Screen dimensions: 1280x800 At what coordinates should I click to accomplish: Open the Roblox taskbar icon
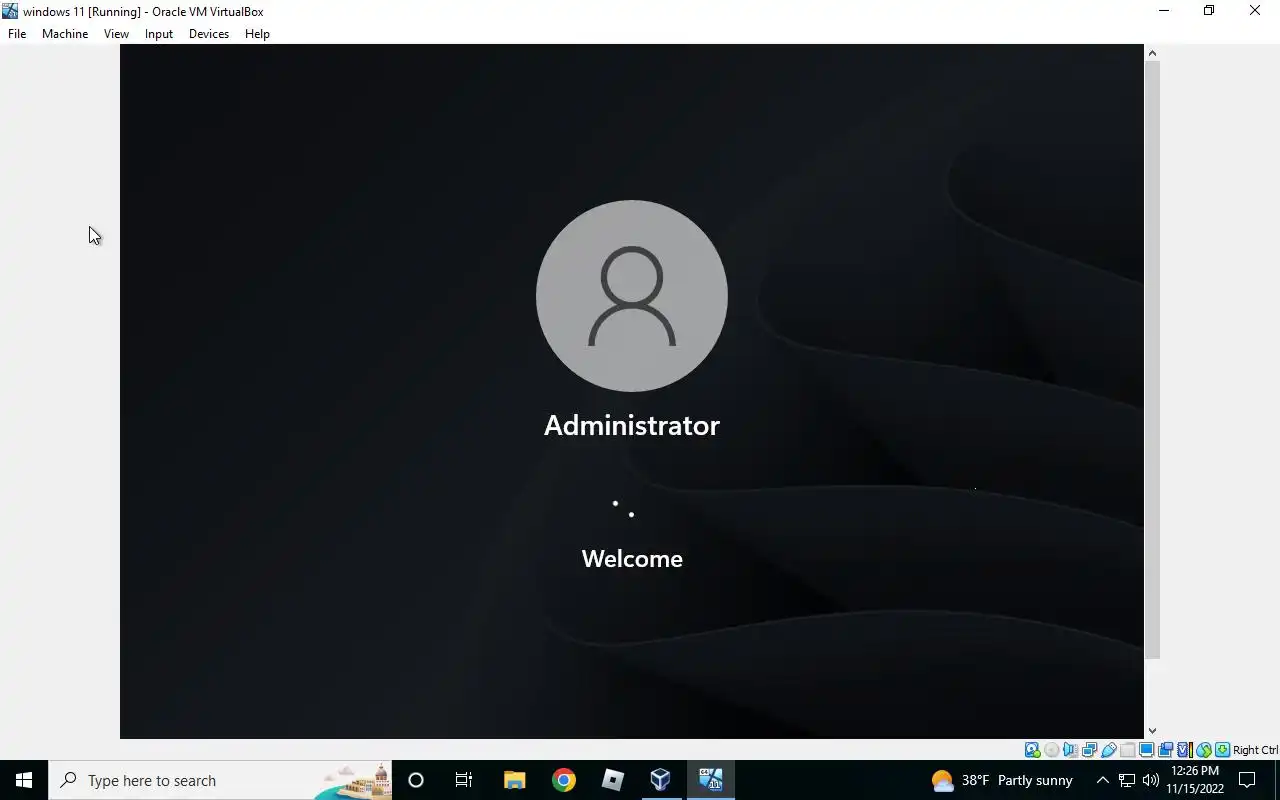[x=613, y=780]
